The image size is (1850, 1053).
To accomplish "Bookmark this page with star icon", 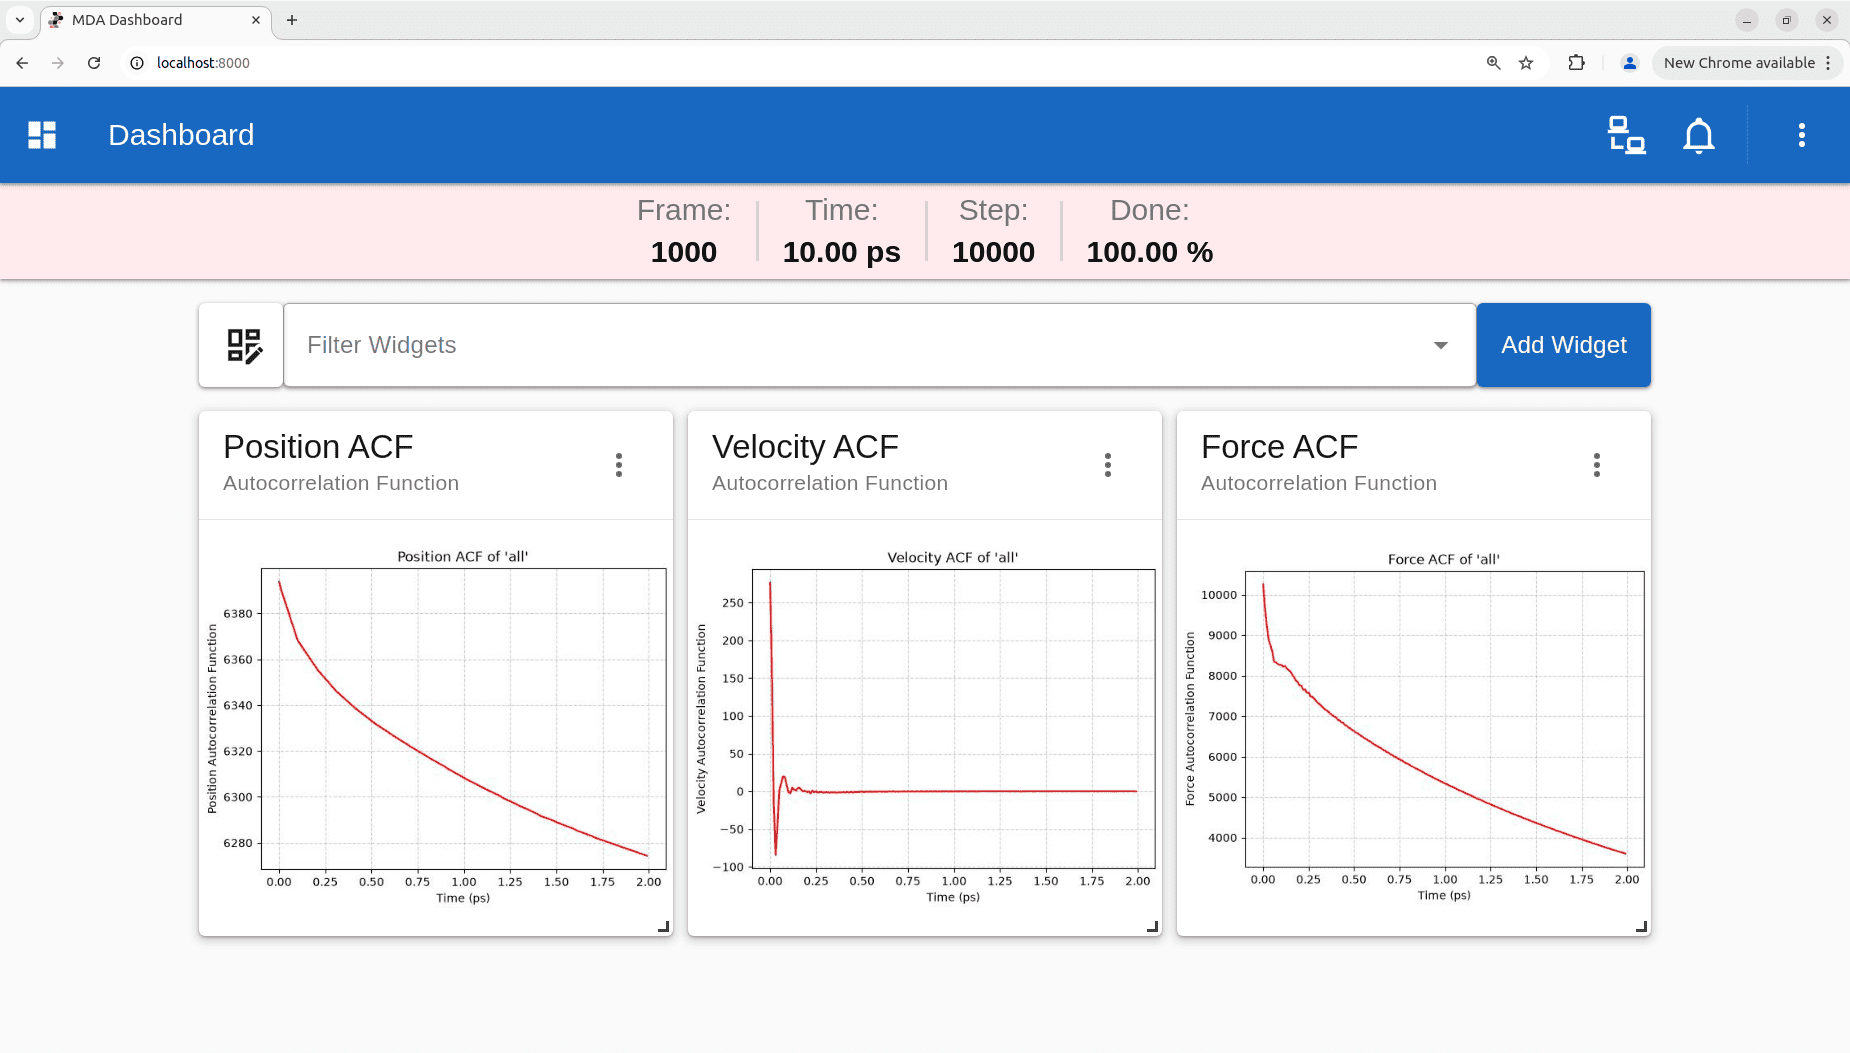I will 1526,63.
